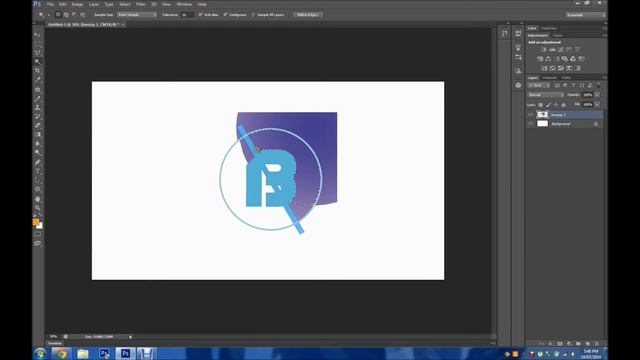
Task: Click Add to selection mode icon
Action: click(x=66, y=15)
